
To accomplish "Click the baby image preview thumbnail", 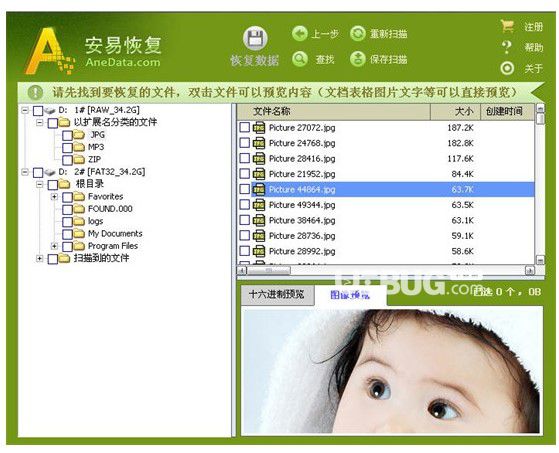I will coord(392,371).
